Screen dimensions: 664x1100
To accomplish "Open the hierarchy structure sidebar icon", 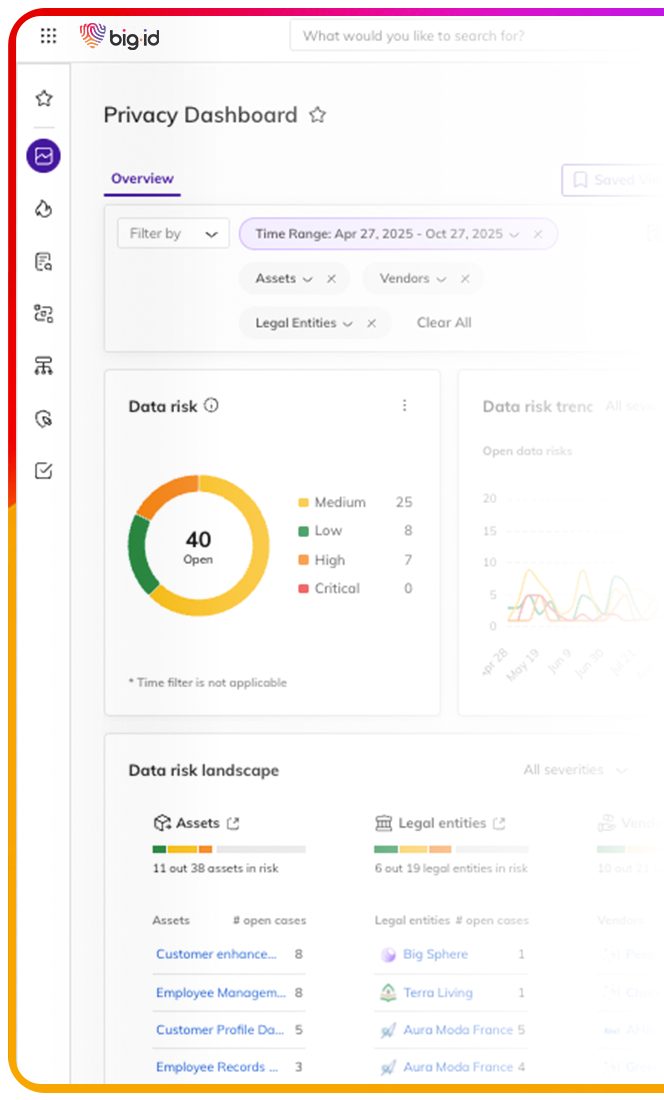I will (43, 365).
